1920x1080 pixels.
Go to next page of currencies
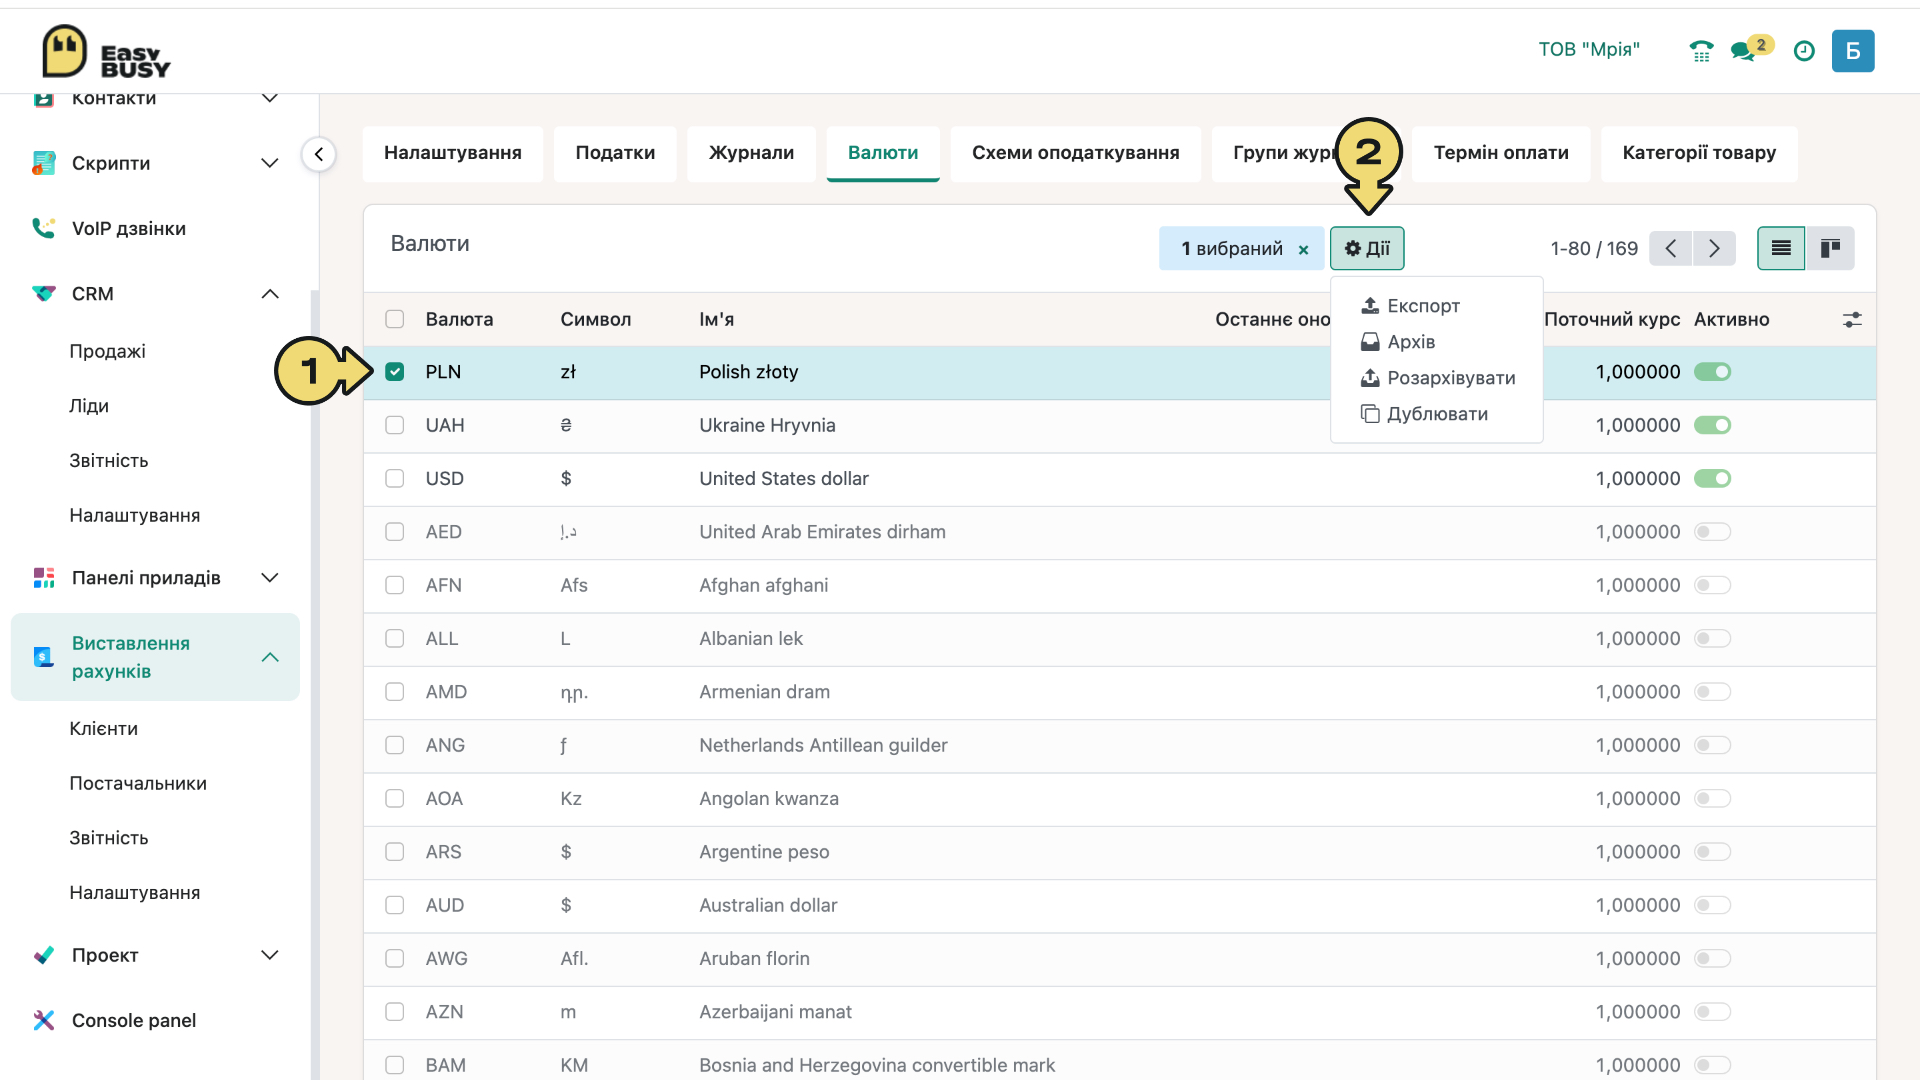1714,248
